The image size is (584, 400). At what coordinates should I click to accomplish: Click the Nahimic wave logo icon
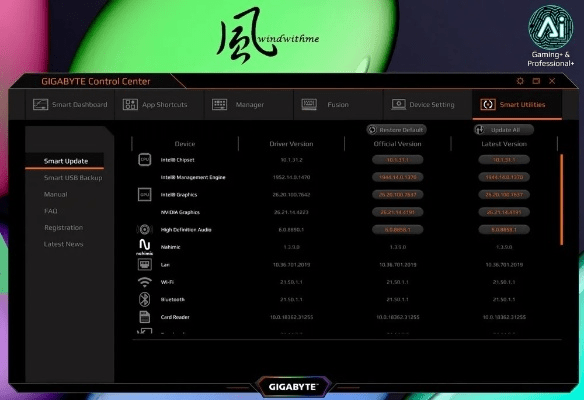[145, 247]
